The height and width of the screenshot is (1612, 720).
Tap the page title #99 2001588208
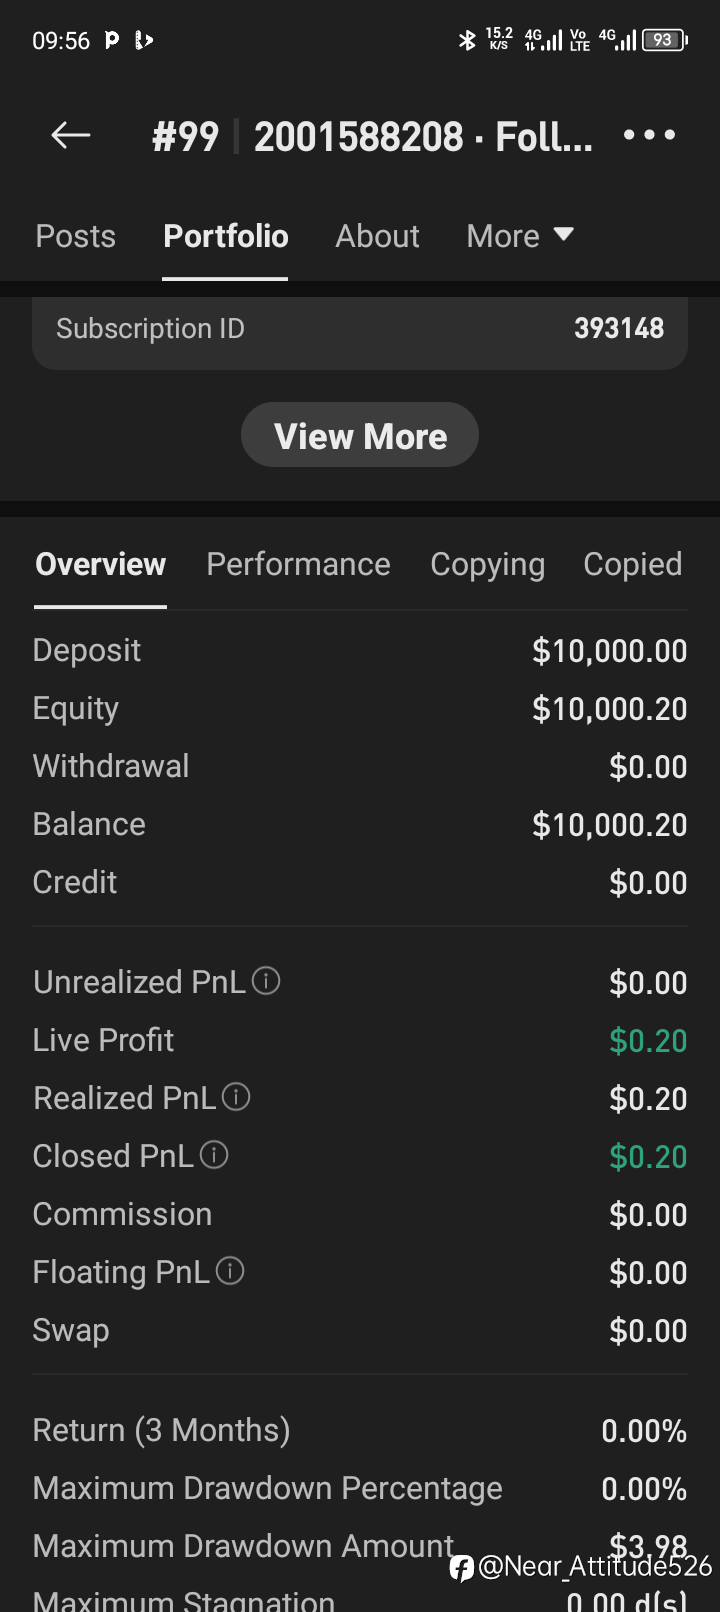372,136
